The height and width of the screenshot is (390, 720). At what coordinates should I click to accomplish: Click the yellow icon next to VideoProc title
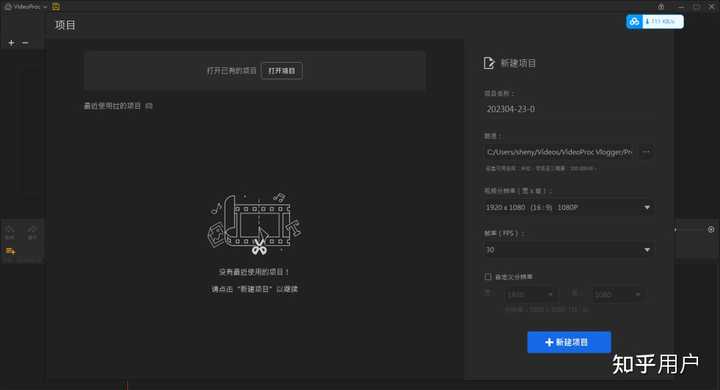click(56, 6)
